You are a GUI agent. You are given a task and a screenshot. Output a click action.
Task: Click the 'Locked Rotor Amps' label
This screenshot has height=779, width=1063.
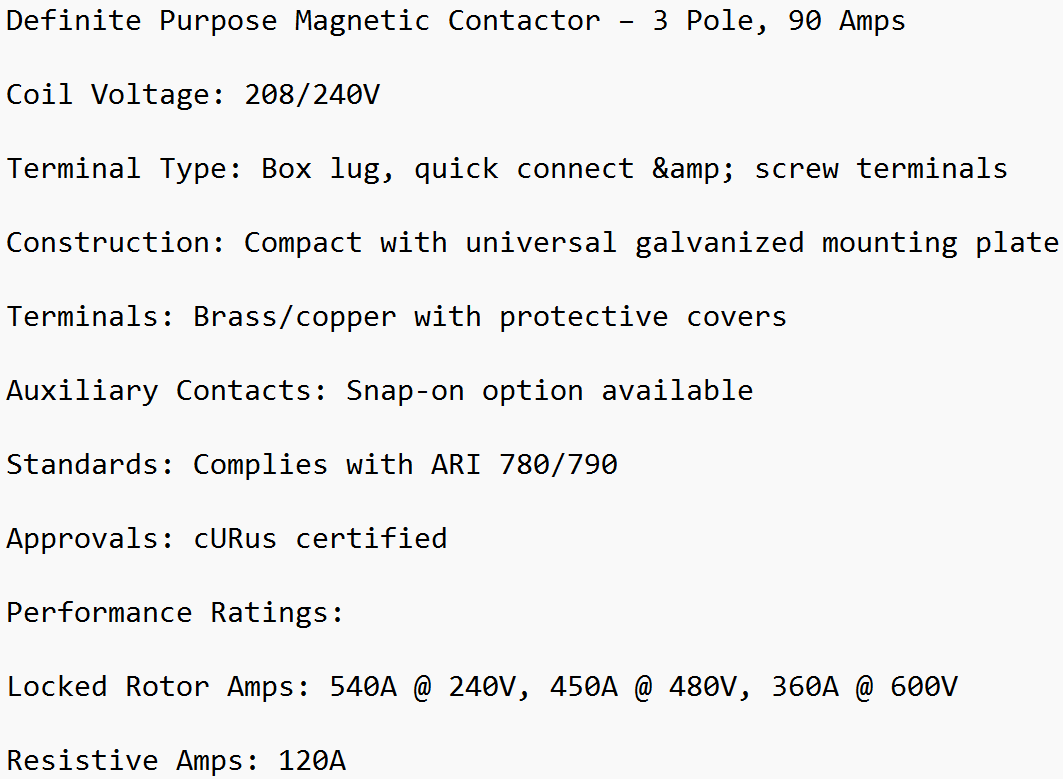pos(156,687)
